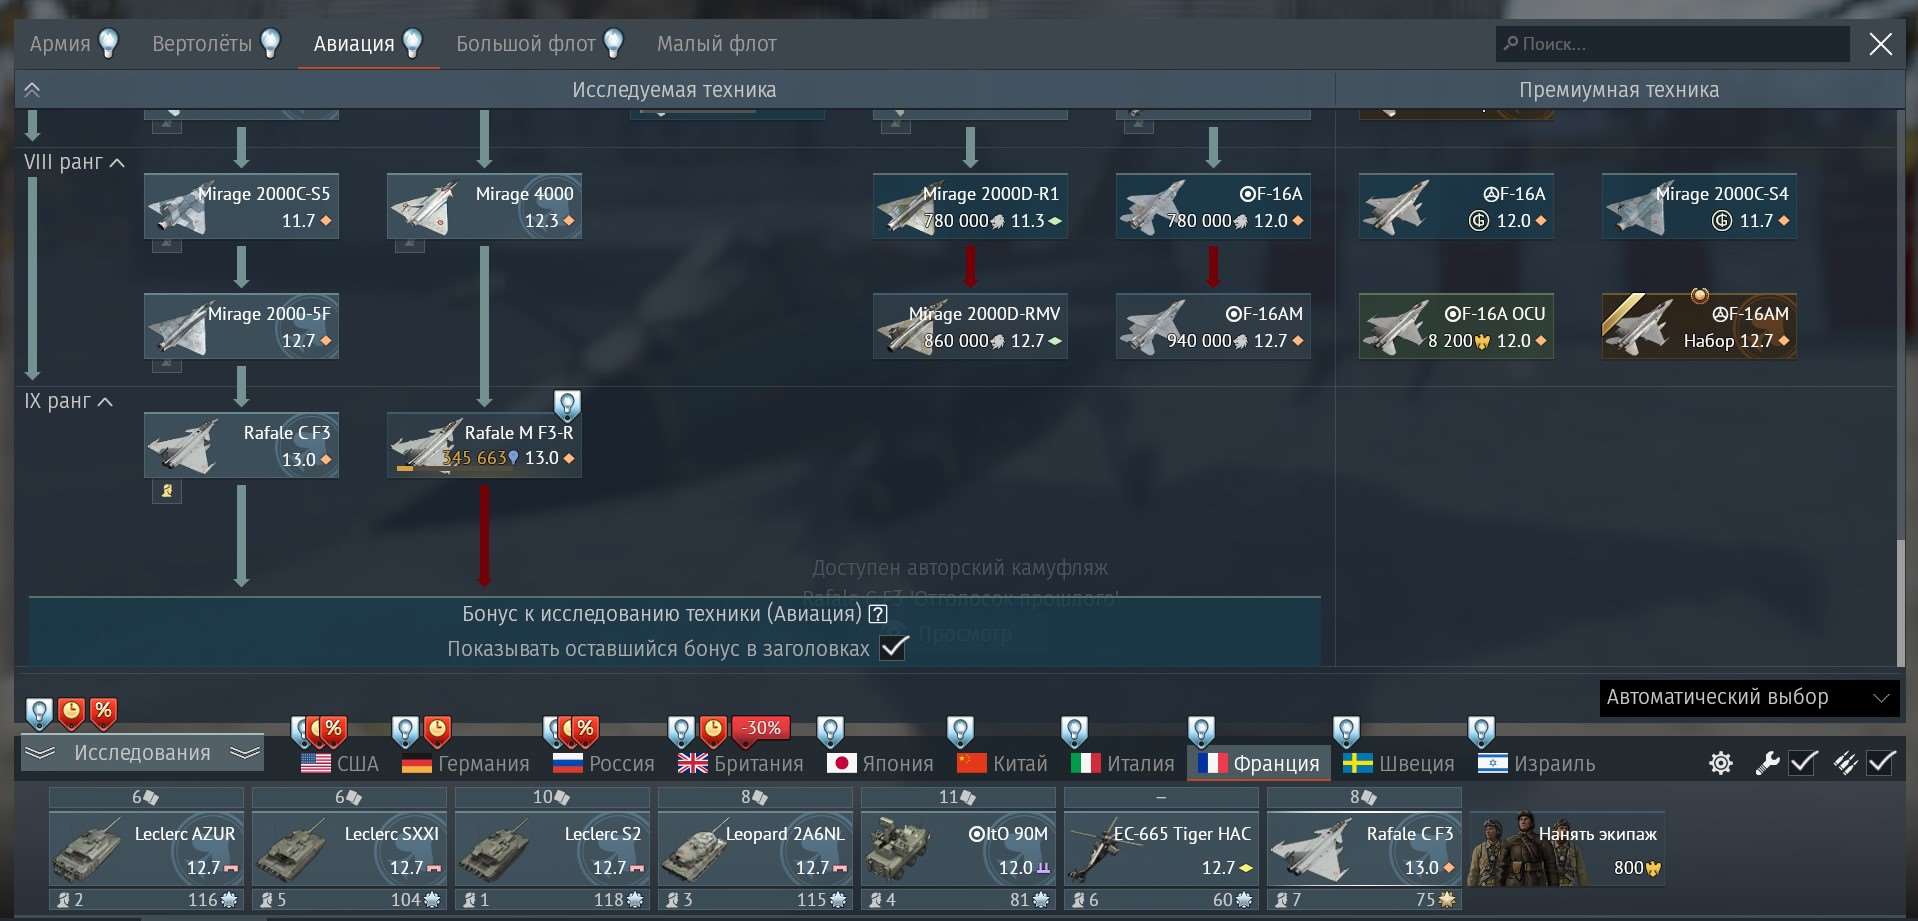Select the Mirage 4000 aircraft
Viewport: 1918px width, 921px height.
484,207
